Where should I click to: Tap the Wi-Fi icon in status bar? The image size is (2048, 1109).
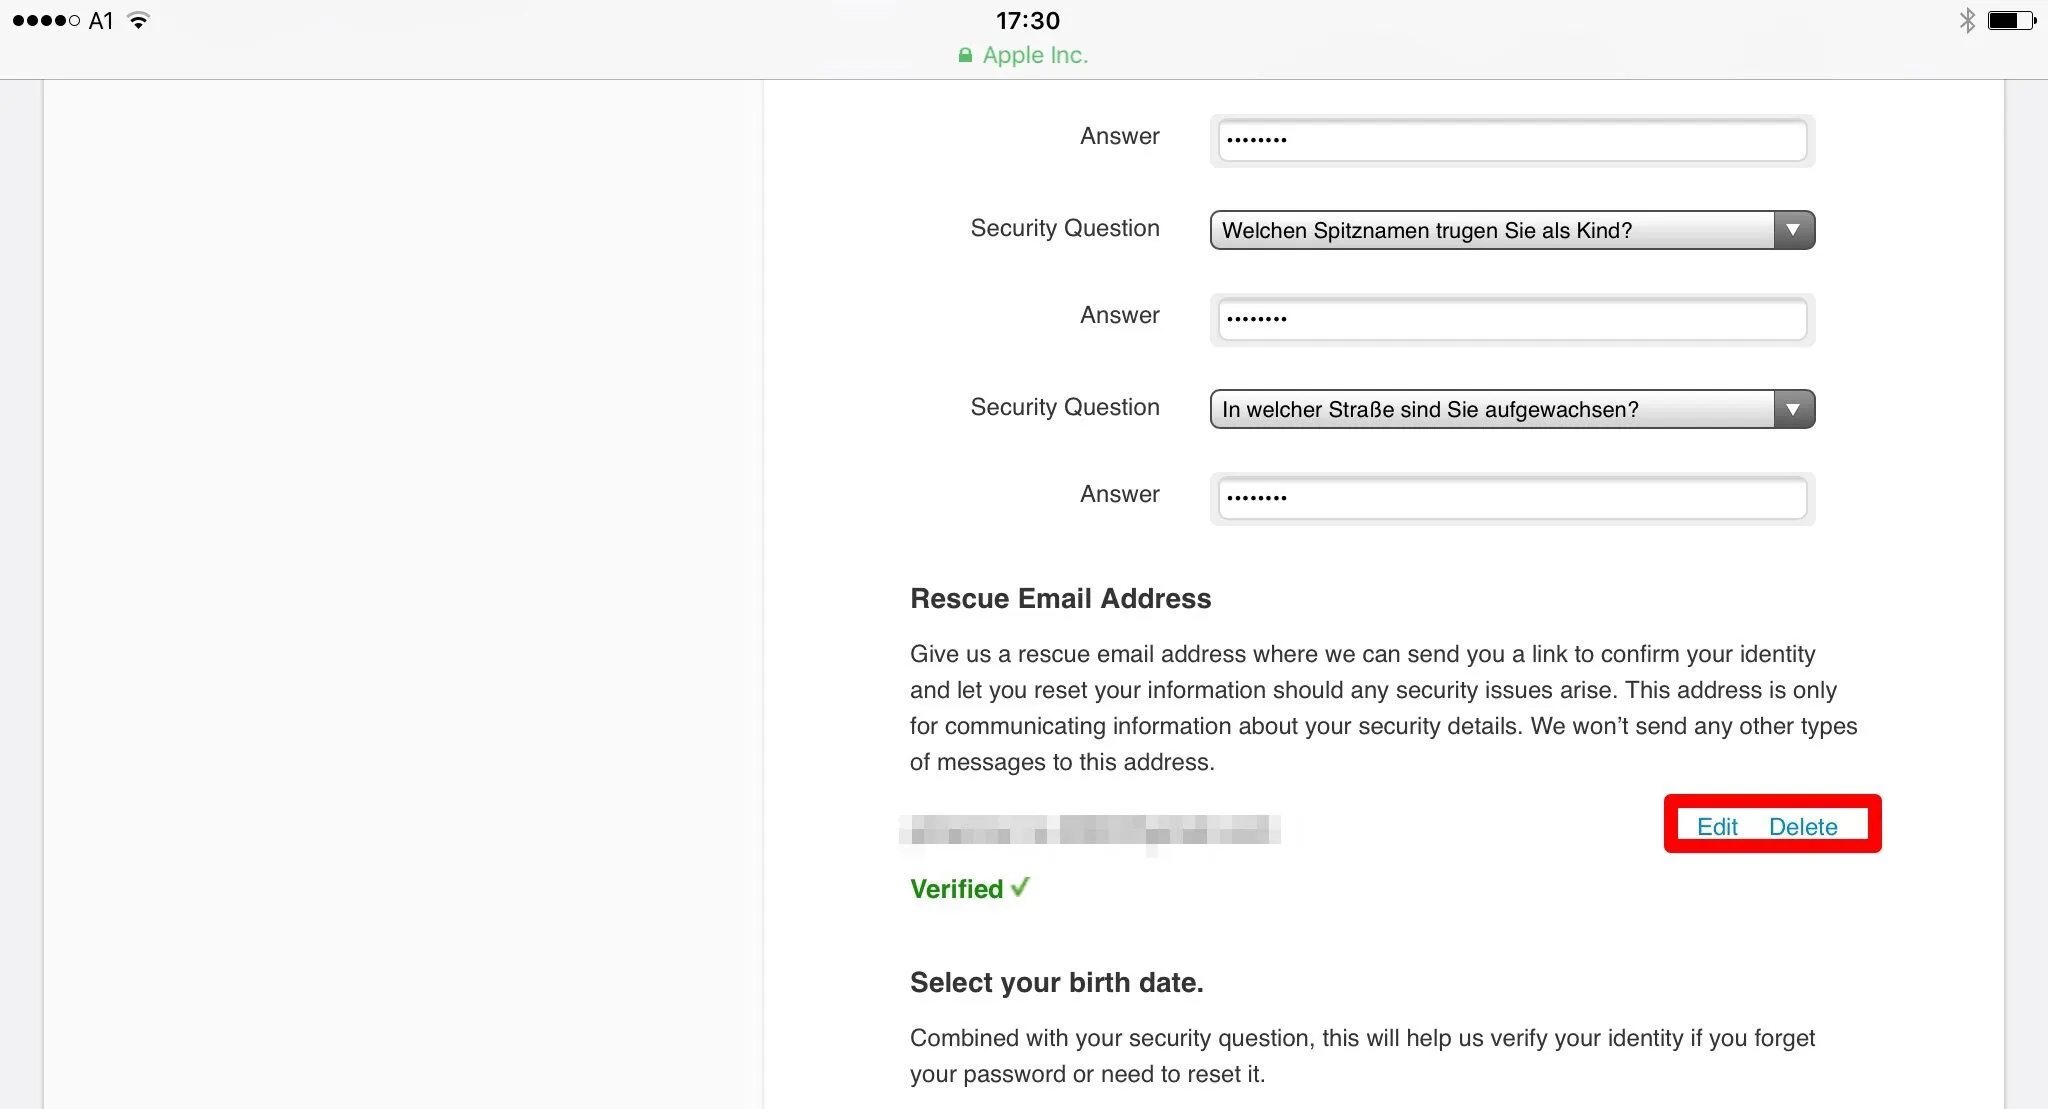click(x=139, y=20)
